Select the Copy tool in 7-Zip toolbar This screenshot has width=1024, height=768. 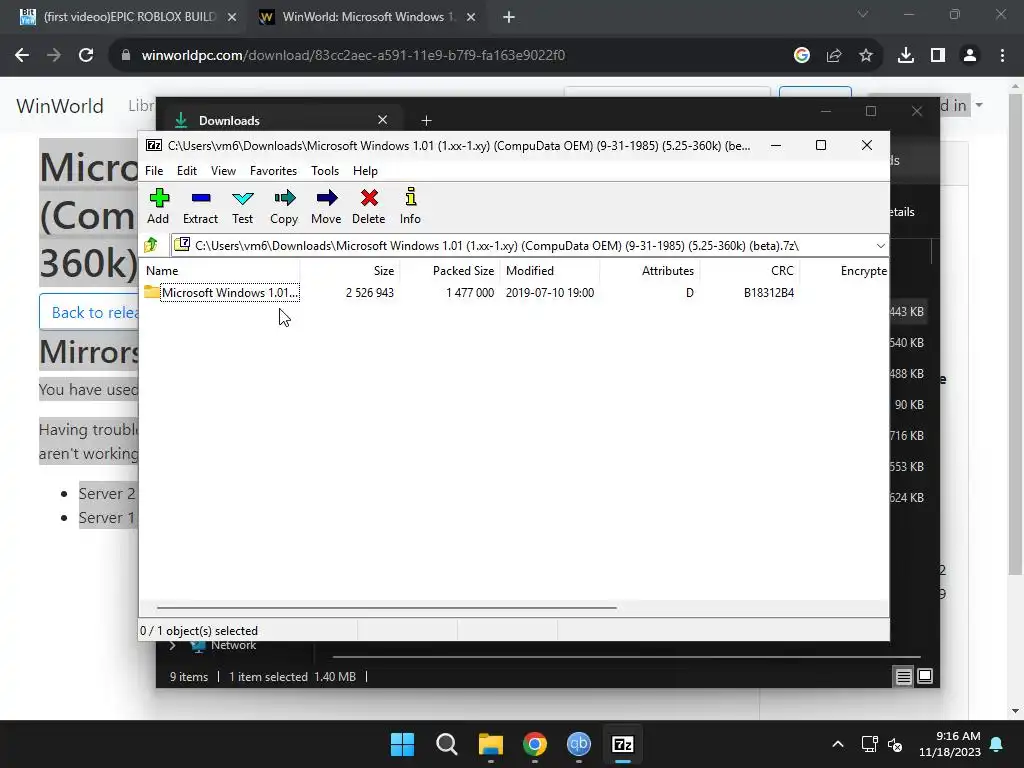click(284, 206)
